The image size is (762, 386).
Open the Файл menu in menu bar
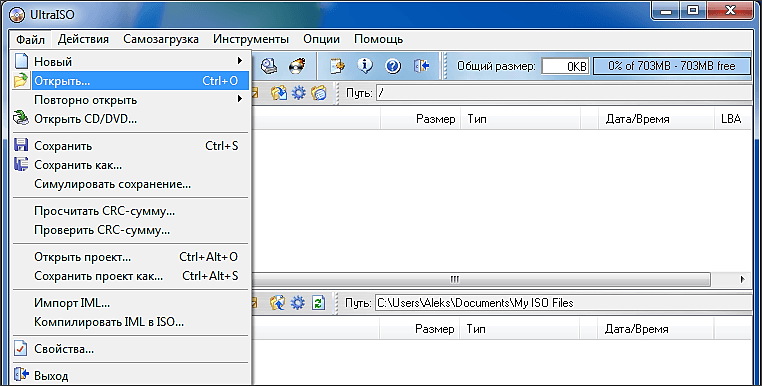tap(30, 39)
